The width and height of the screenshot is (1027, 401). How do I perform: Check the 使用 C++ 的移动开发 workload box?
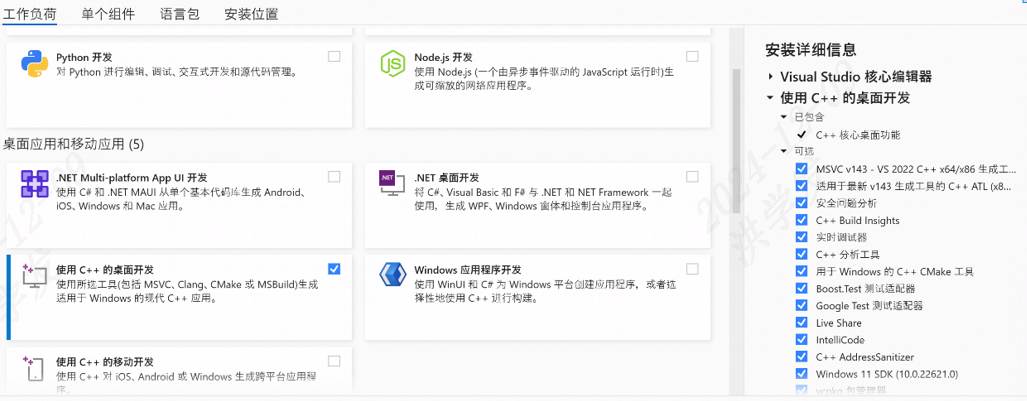(x=334, y=361)
